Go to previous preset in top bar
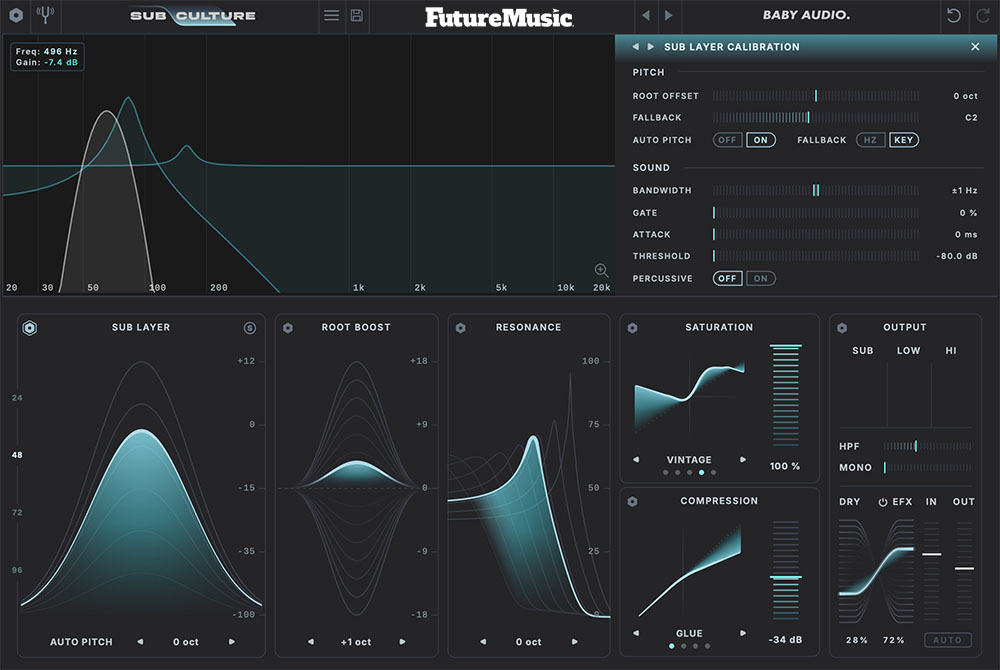The height and width of the screenshot is (670, 1000). point(646,15)
